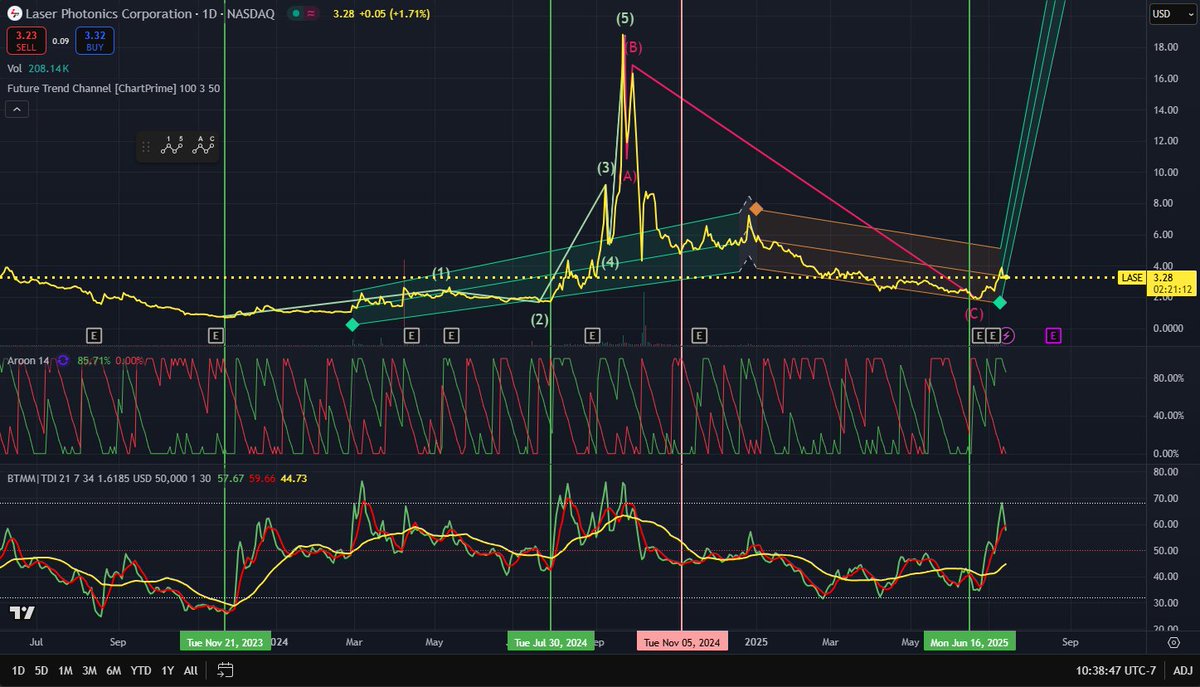Click the green market status dot
Image resolution: width=1200 pixels, height=687 pixels.
coord(295,14)
